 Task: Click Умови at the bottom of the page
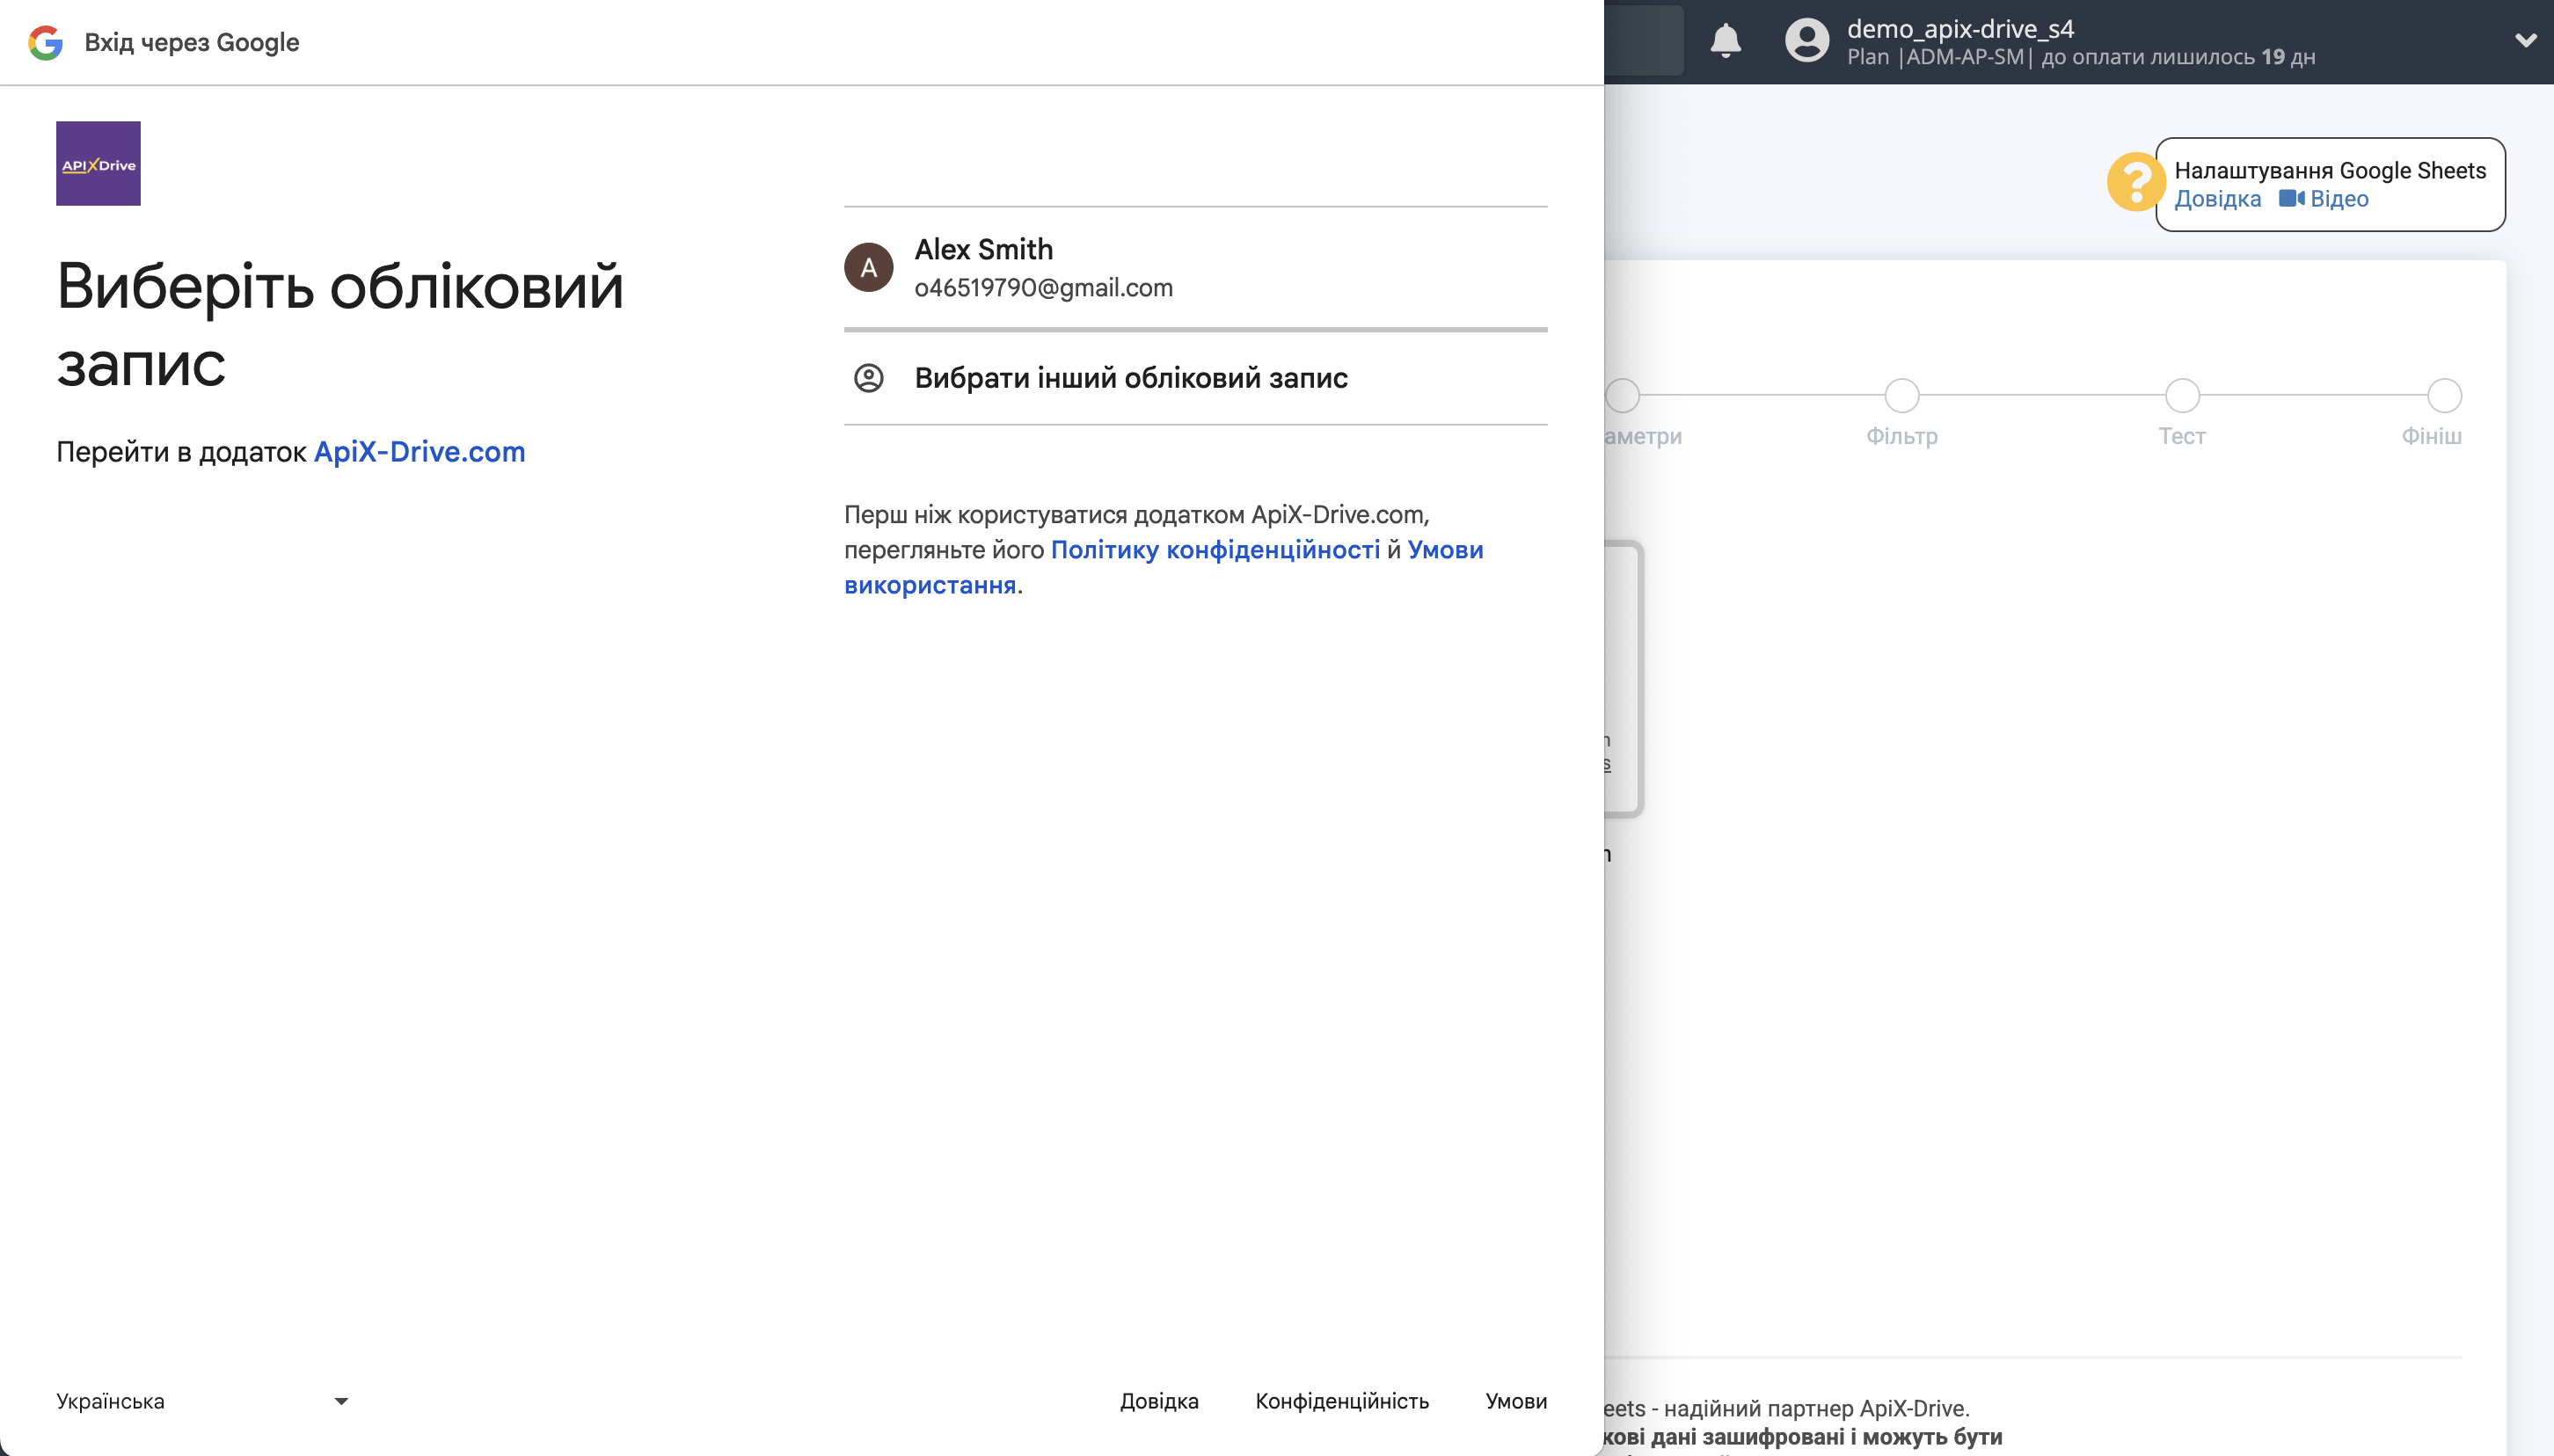coord(1515,1401)
